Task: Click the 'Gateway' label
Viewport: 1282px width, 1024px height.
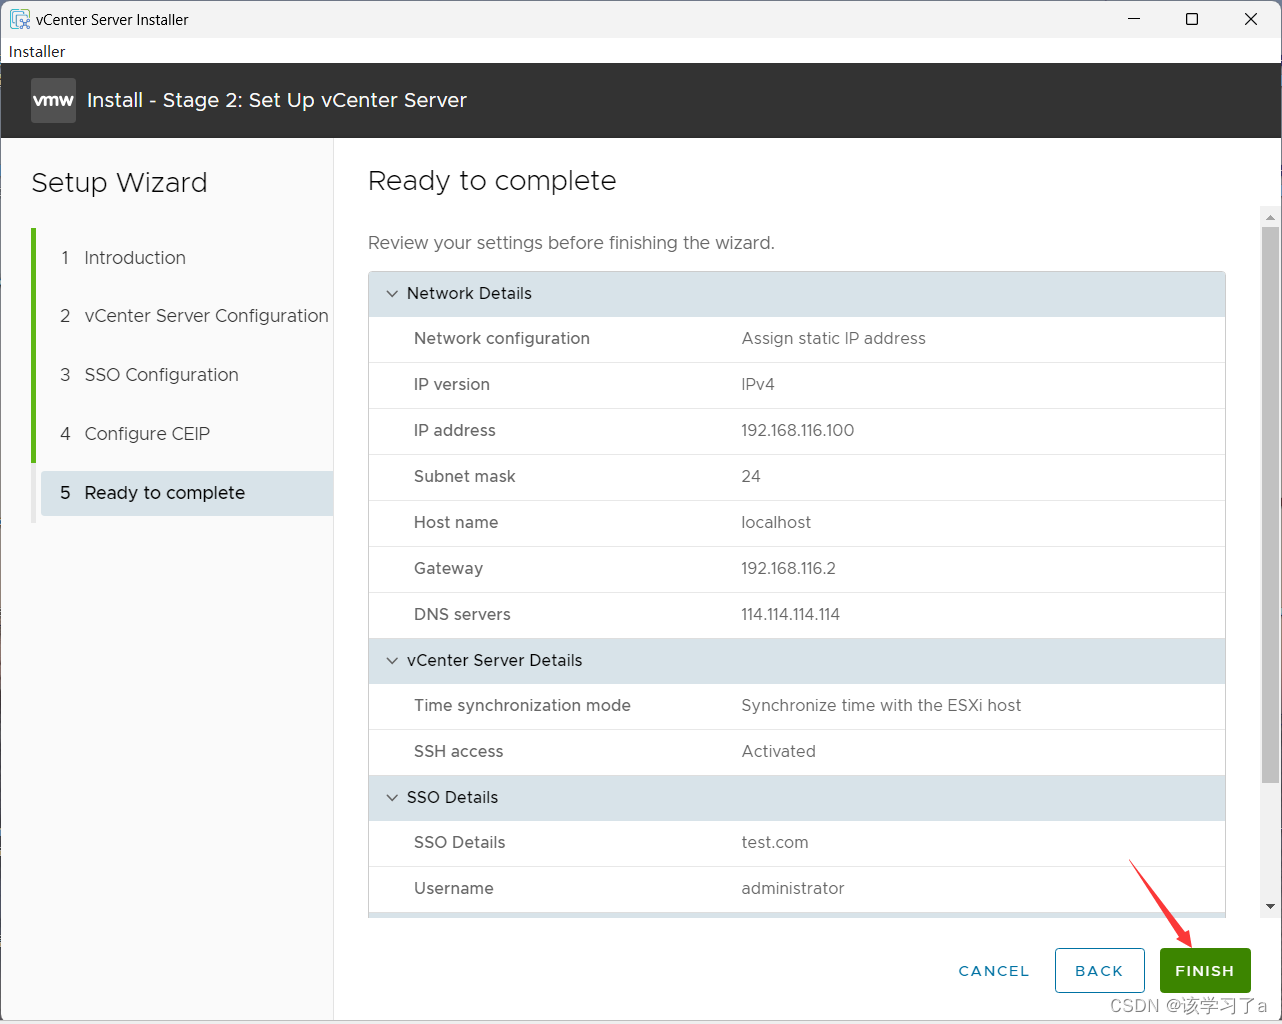Action: 448,569
